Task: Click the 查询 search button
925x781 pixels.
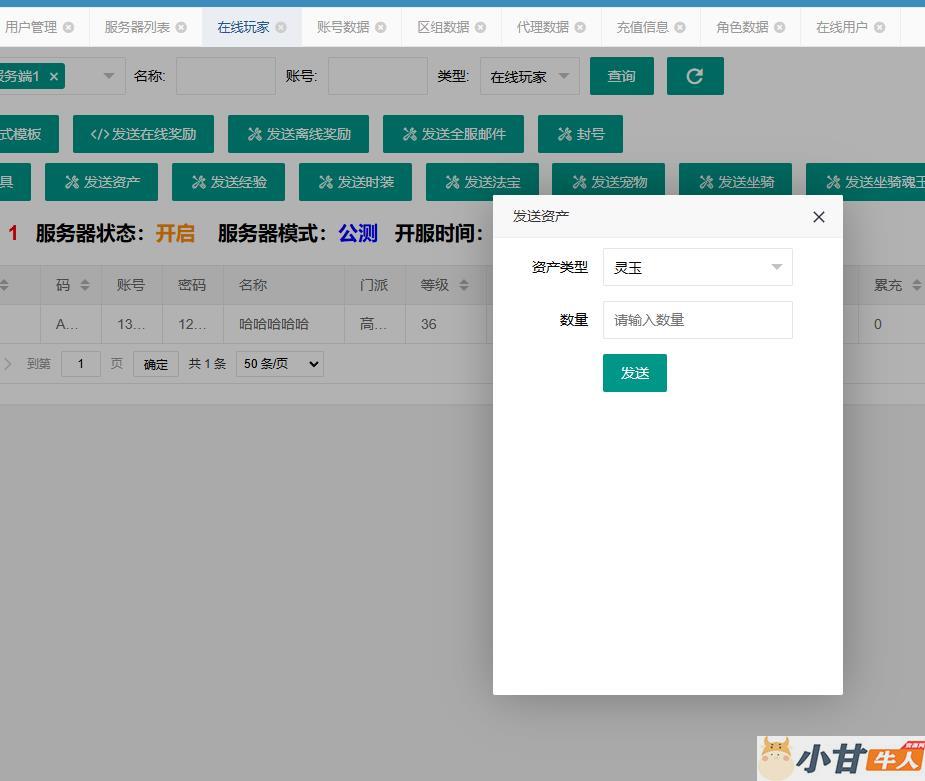Action: [x=621, y=76]
